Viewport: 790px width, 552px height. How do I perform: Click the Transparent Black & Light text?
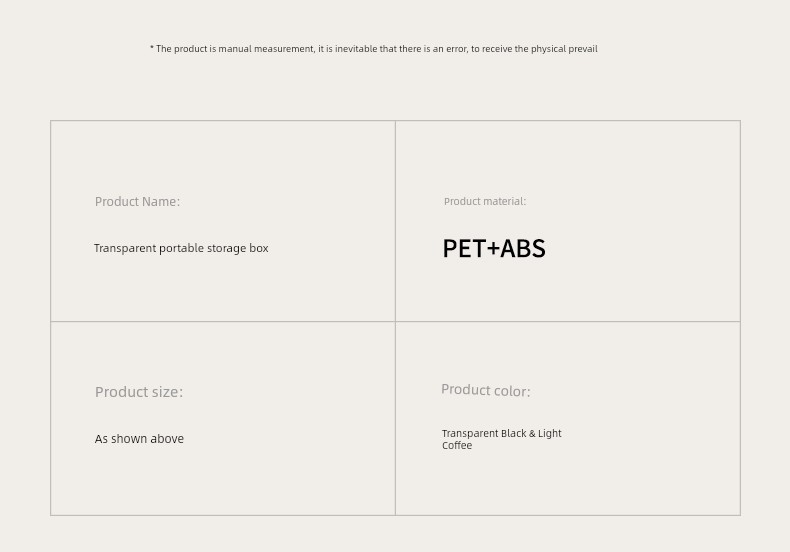502,433
